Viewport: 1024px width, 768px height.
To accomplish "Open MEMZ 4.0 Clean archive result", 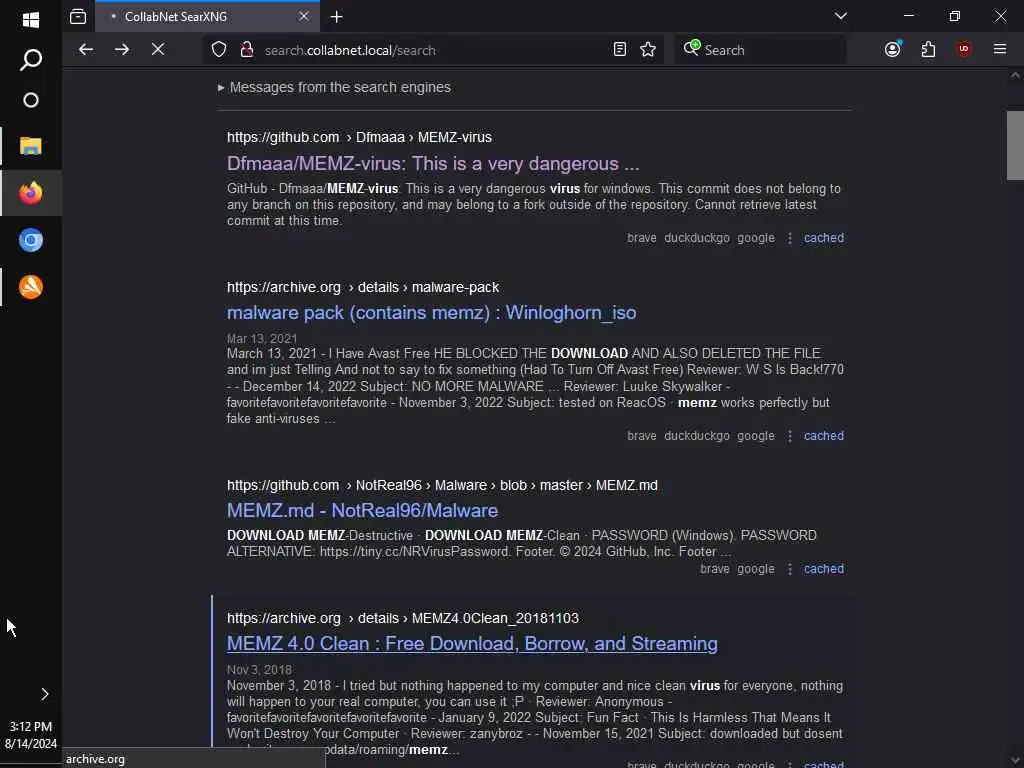I will [472, 644].
